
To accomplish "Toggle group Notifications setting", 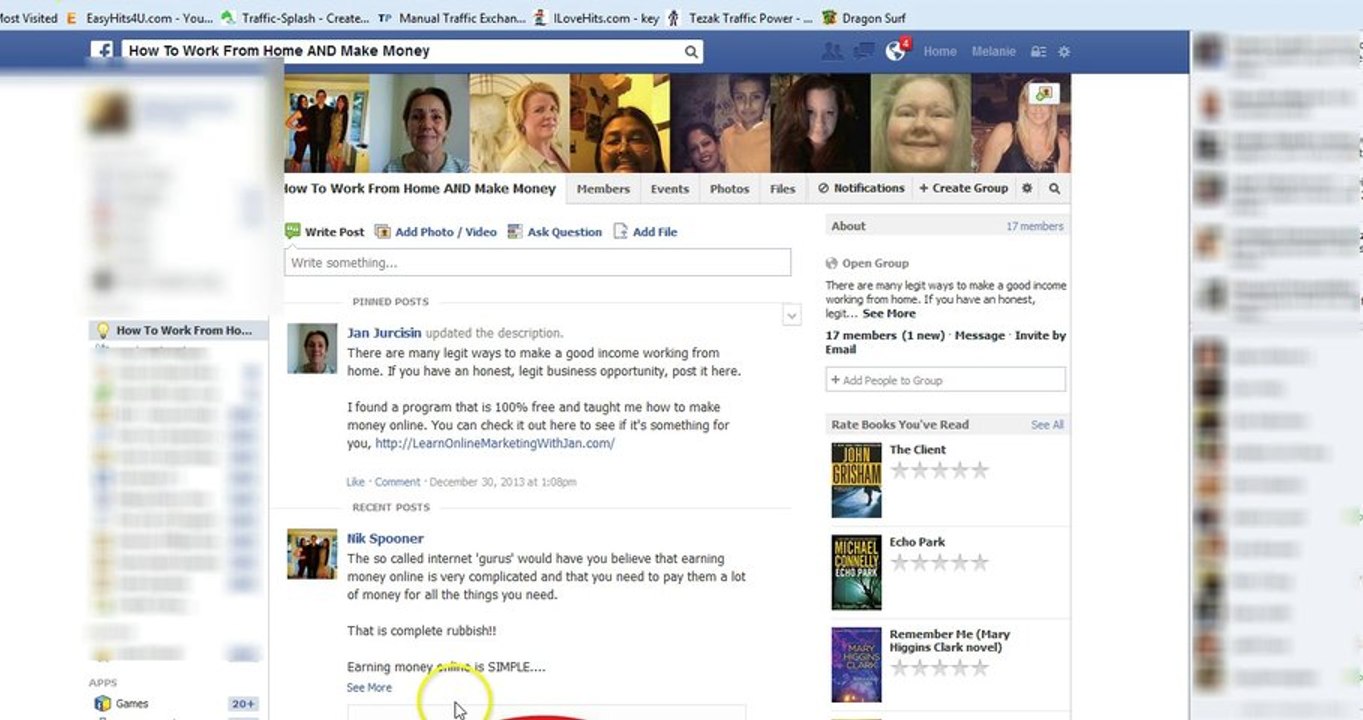I will (861, 188).
